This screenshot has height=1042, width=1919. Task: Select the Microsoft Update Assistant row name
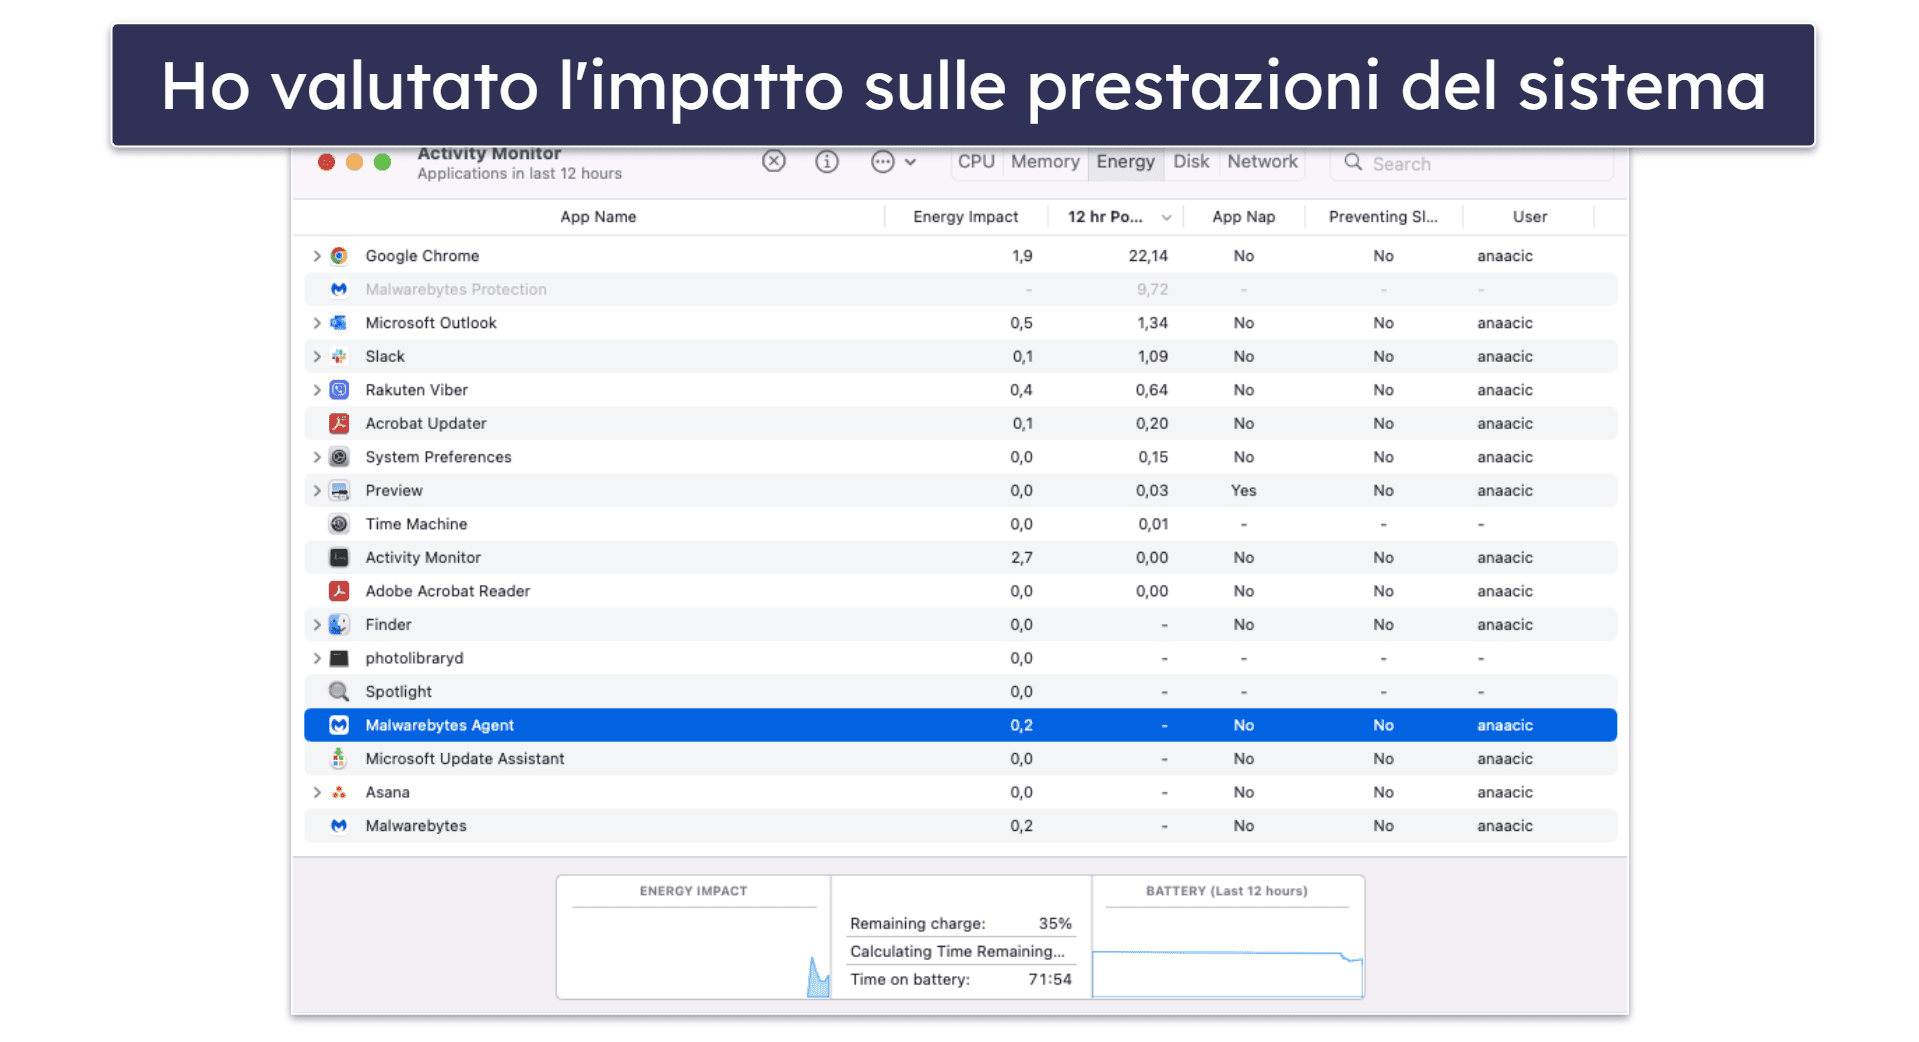coord(465,758)
